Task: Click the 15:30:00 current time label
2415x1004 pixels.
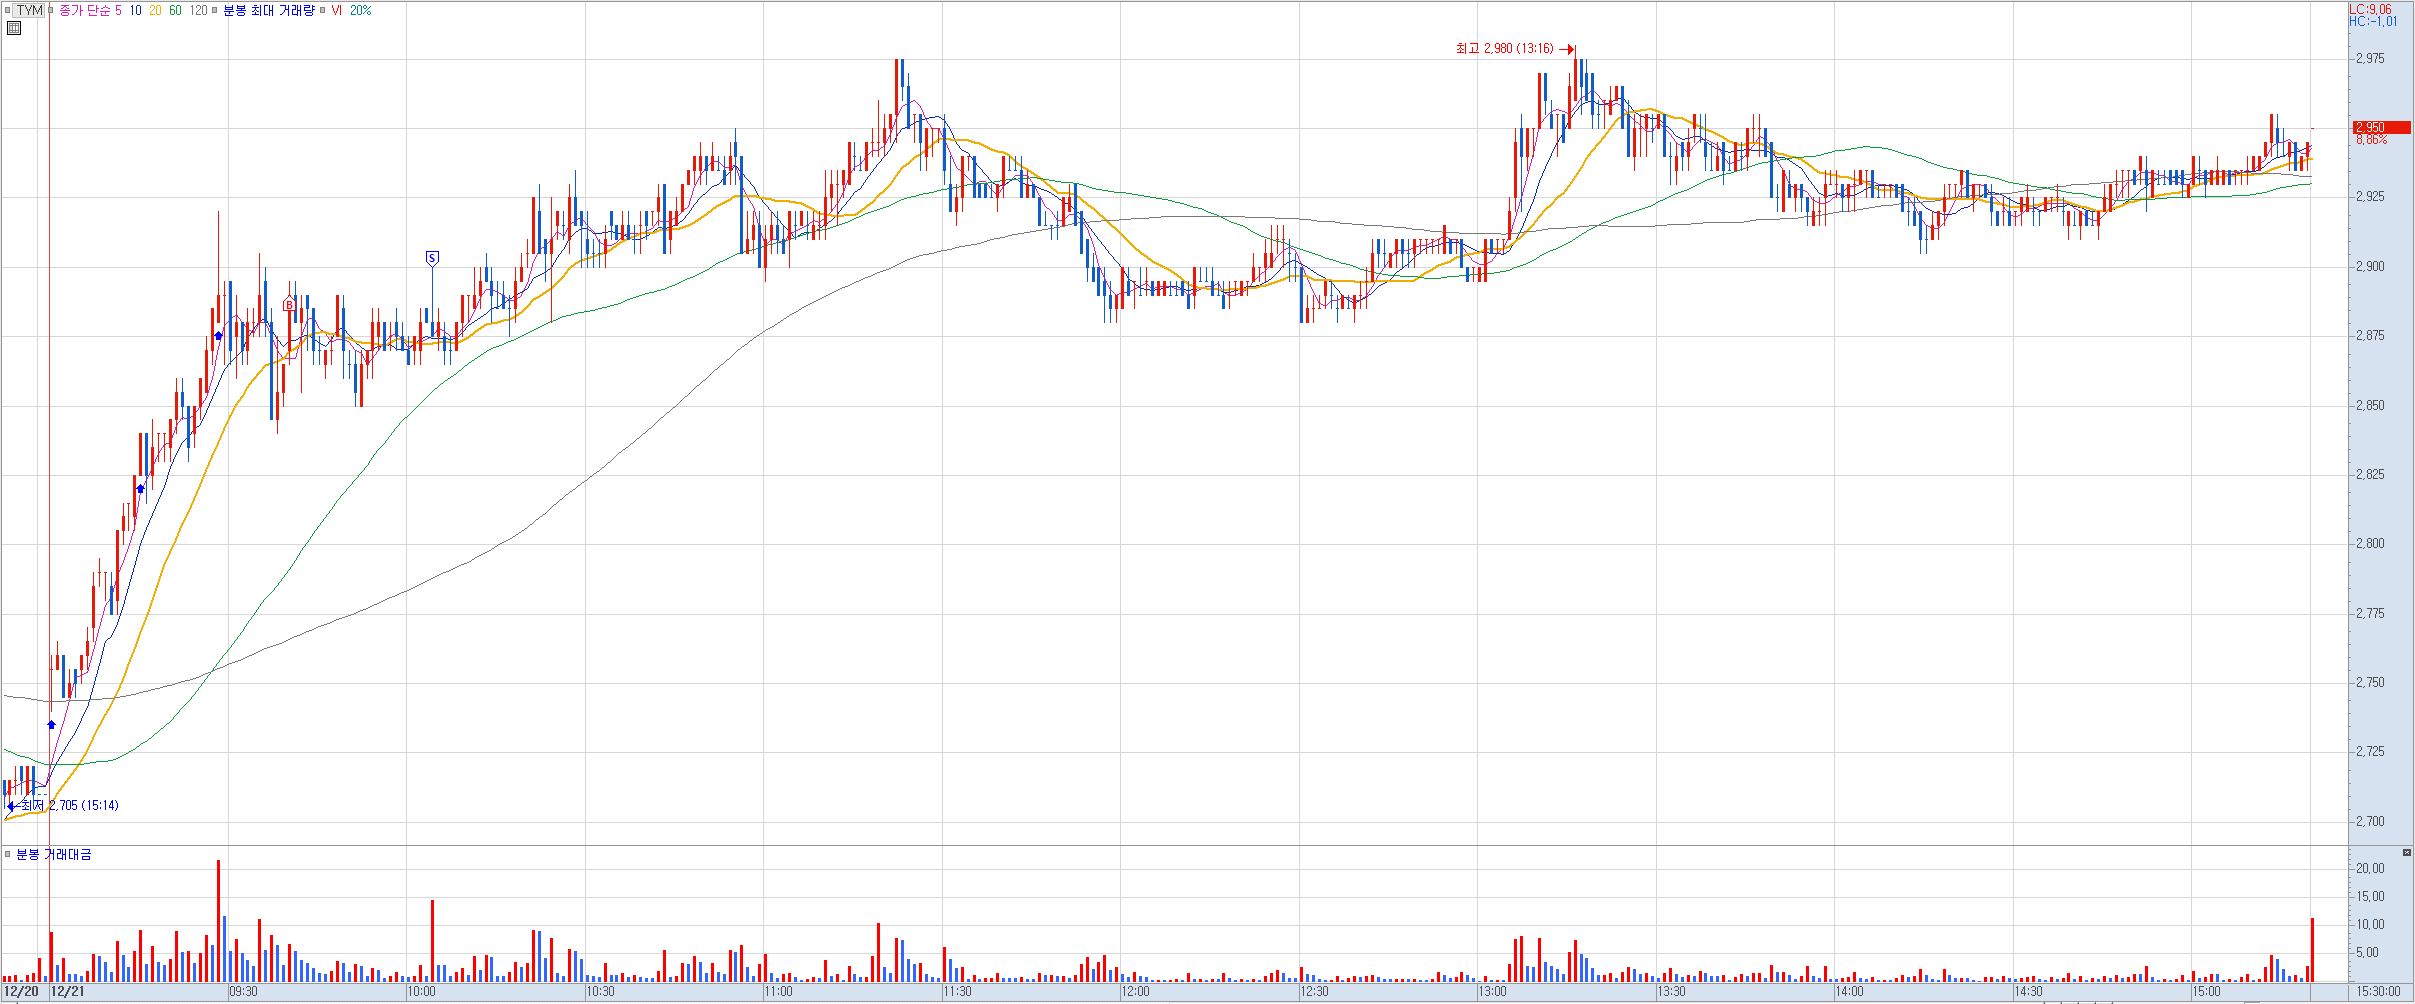Action: [2378, 992]
